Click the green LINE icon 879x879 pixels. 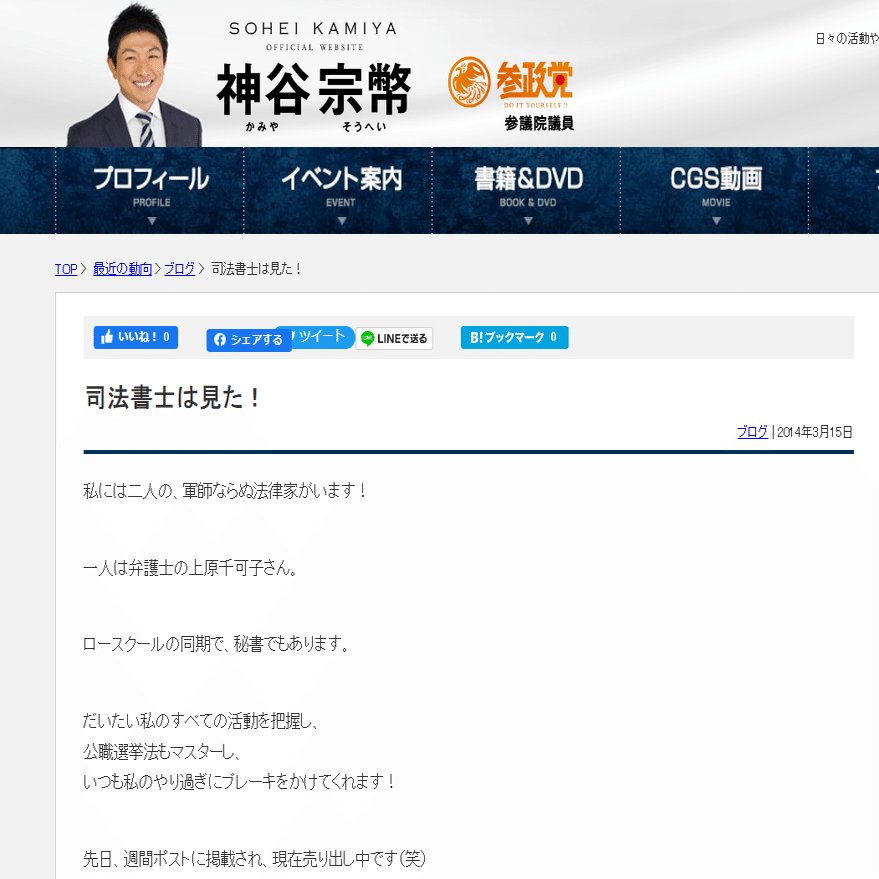pyautogui.click(x=367, y=338)
